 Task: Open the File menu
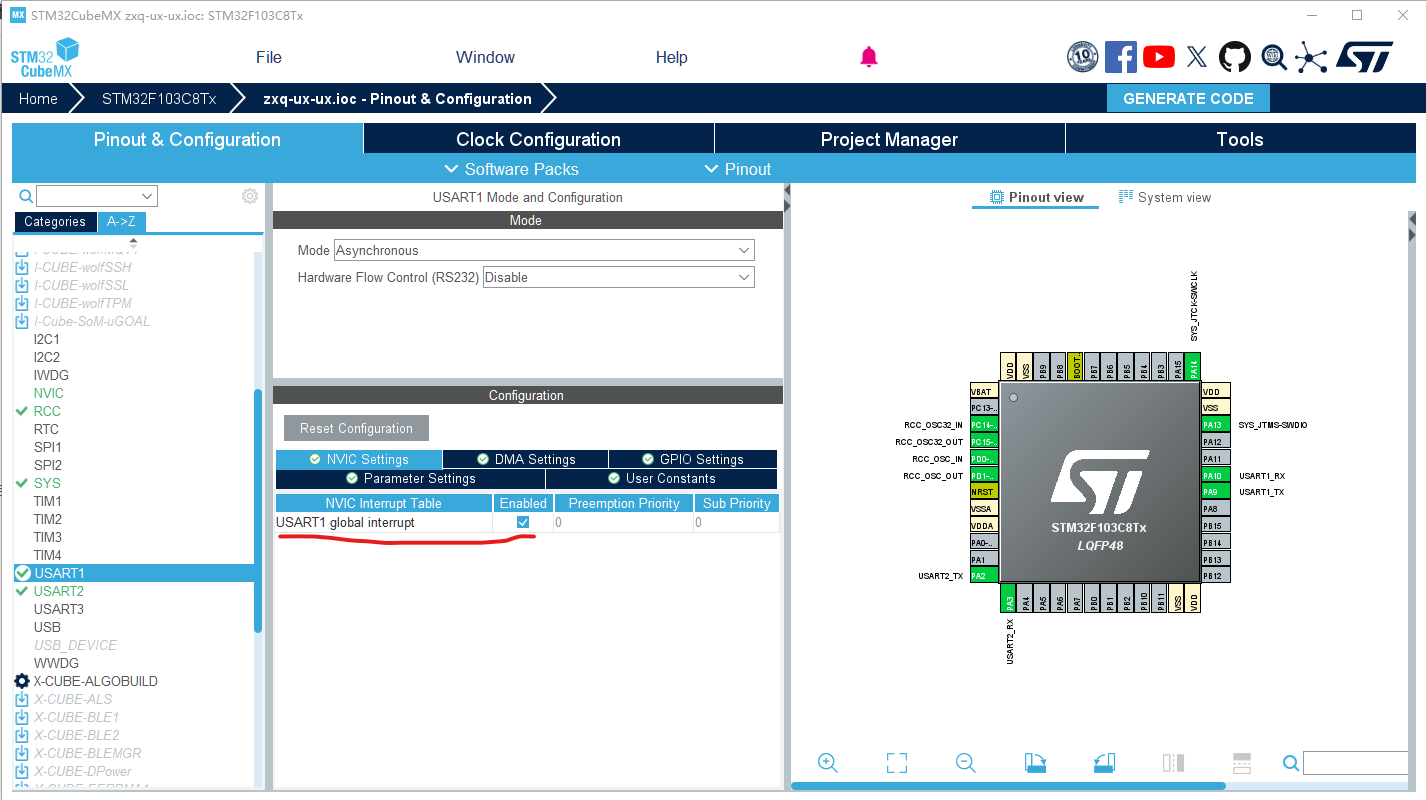pyautogui.click(x=269, y=57)
